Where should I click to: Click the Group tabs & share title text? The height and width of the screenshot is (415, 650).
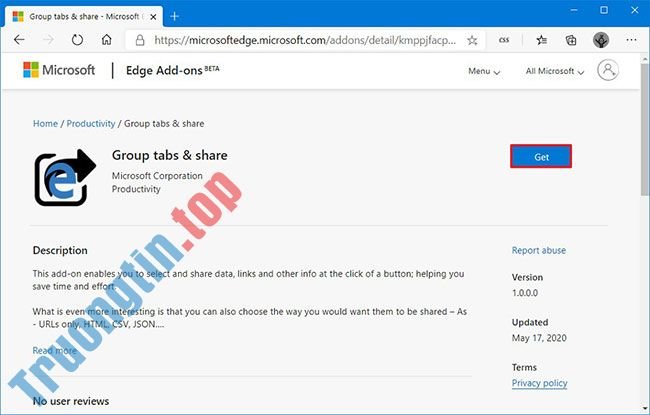170,155
